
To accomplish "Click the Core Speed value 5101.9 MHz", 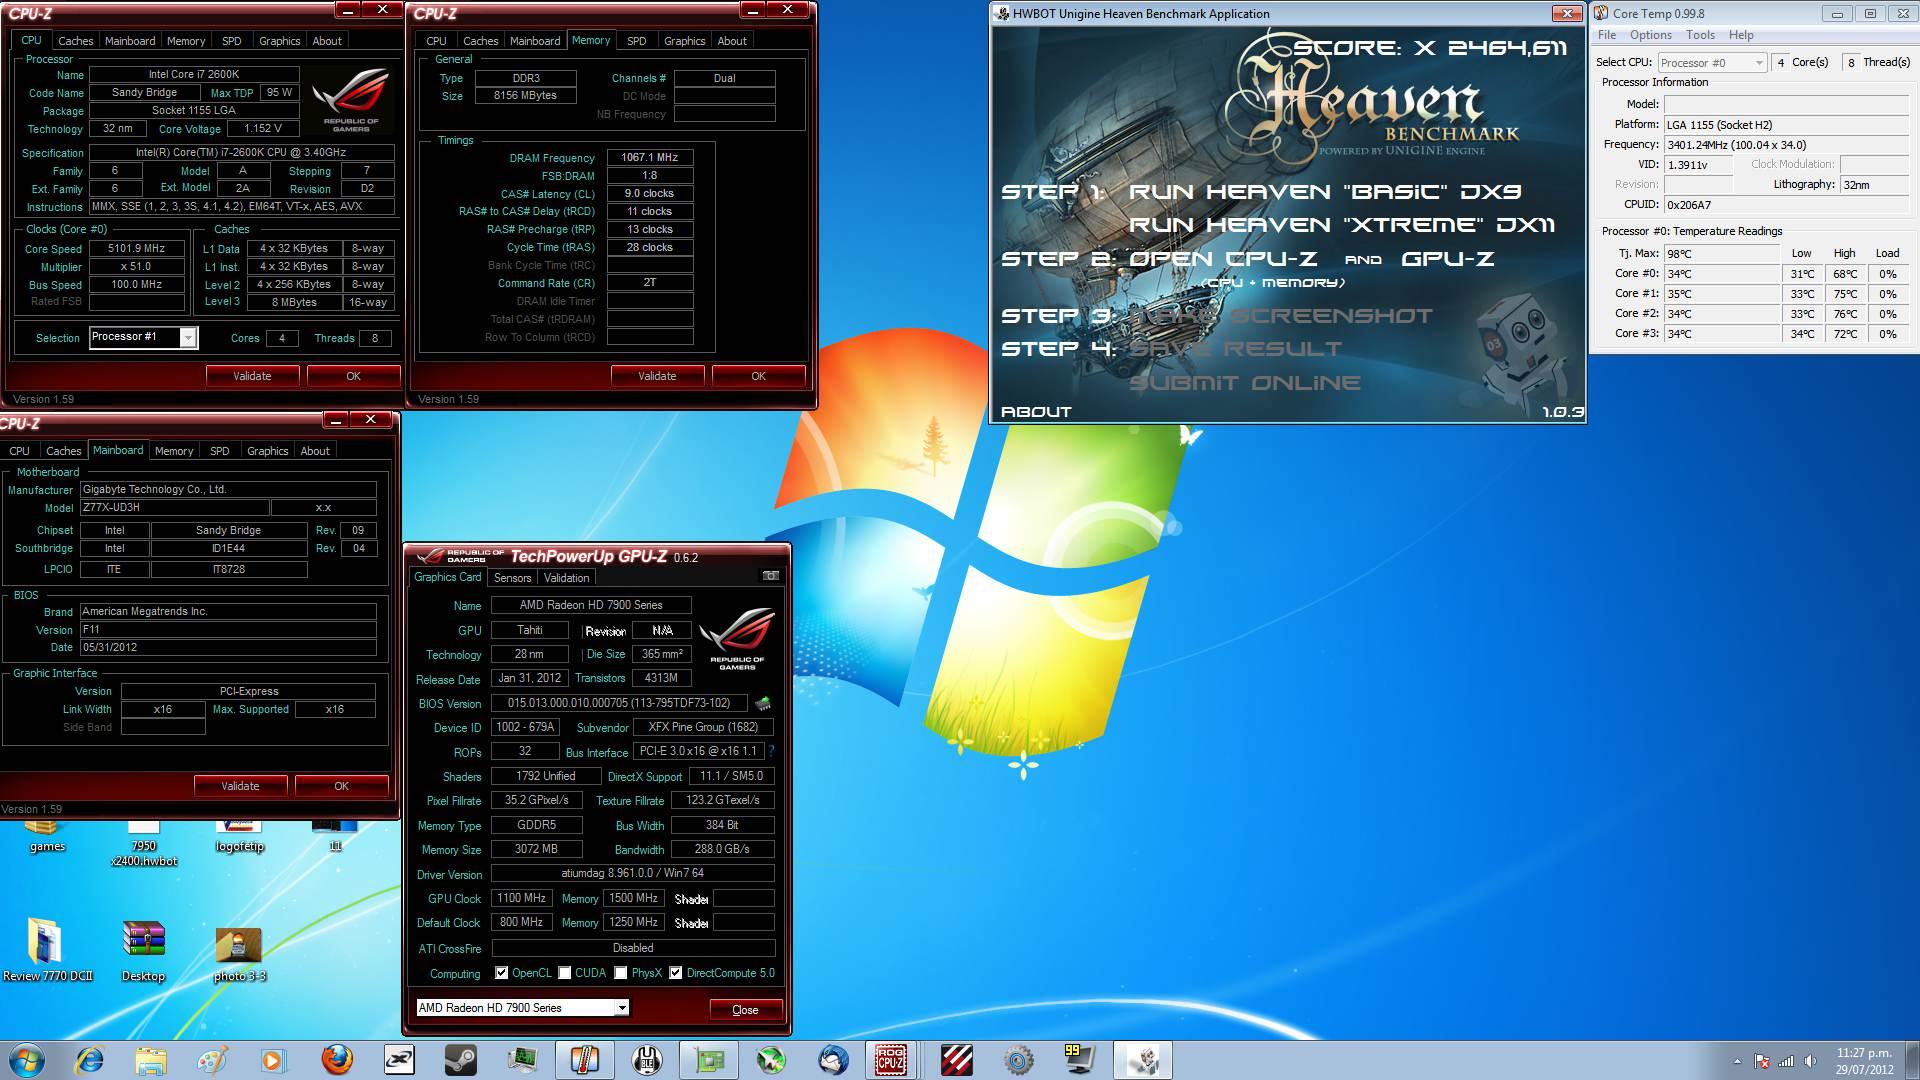I will point(137,249).
